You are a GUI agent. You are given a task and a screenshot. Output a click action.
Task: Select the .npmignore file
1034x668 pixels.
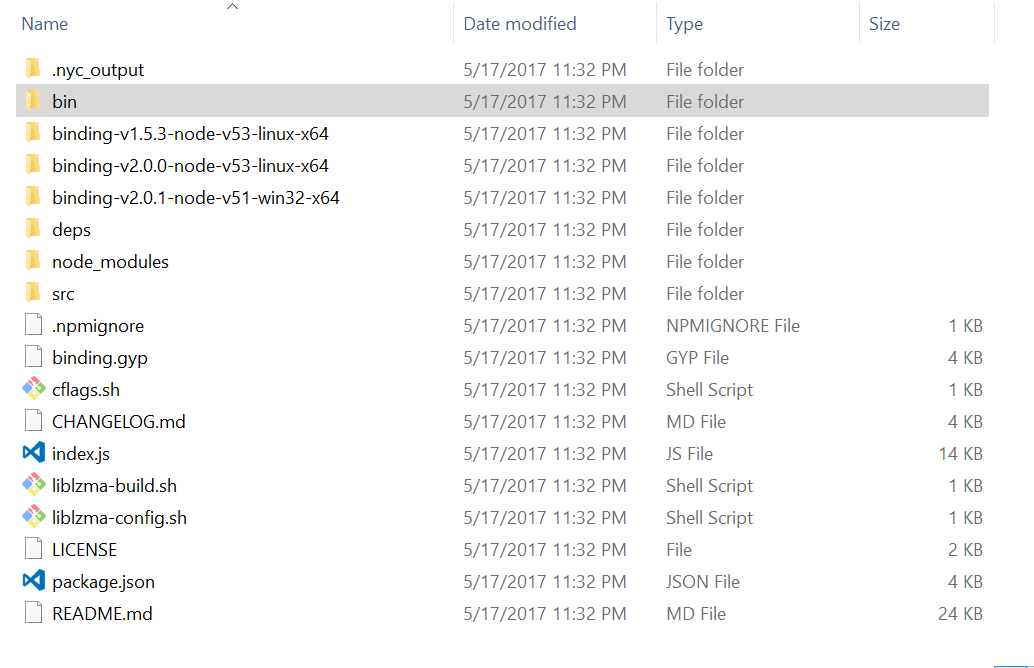click(x=97, y=325)
